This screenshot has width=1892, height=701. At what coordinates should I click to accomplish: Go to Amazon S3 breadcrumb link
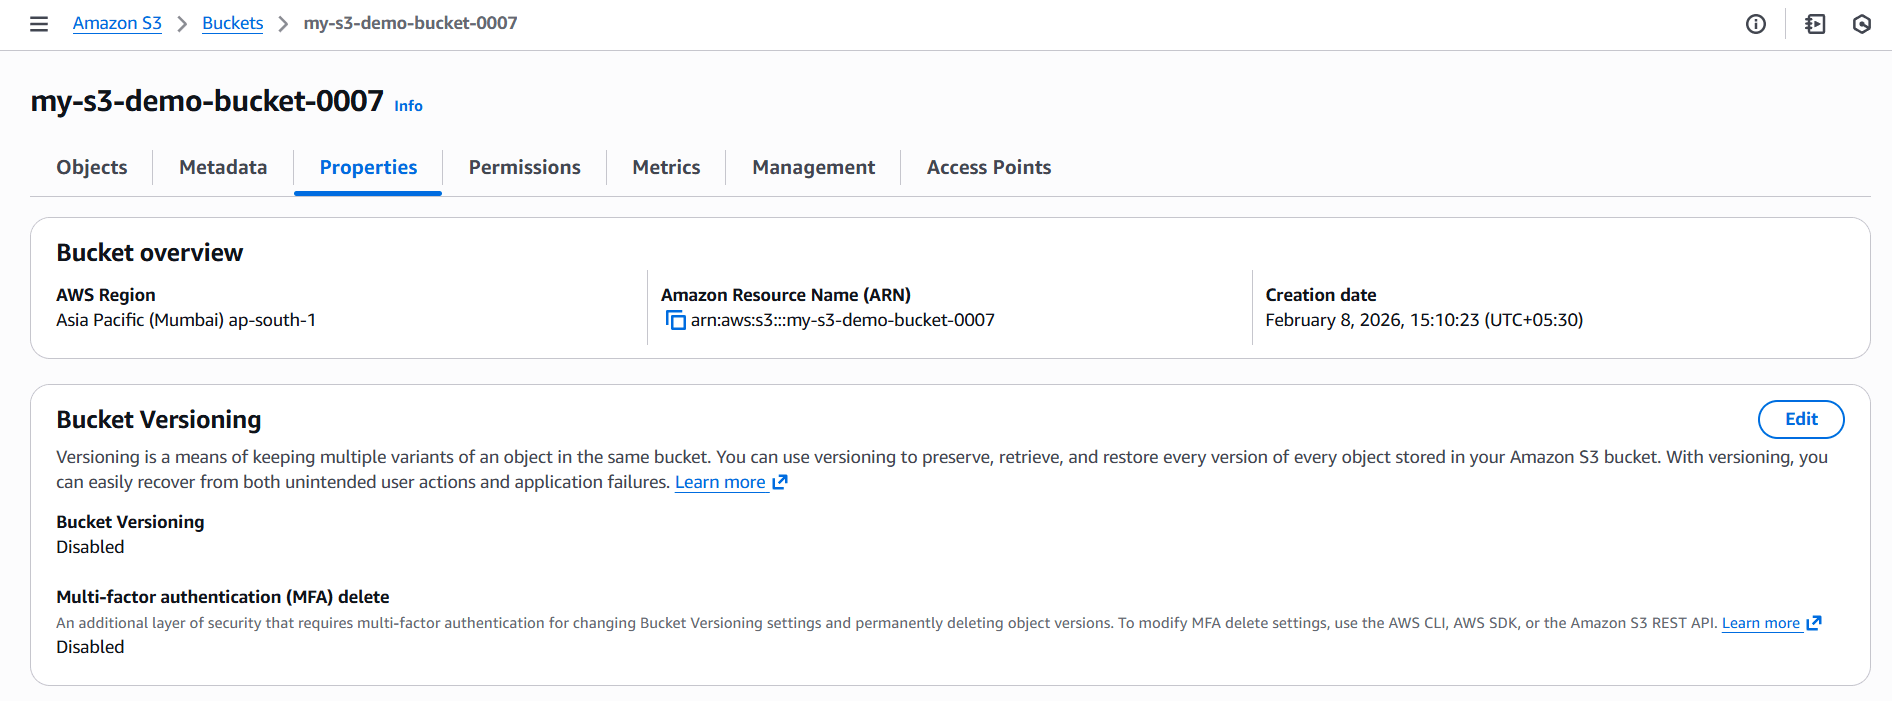click(x=117, y=23)
